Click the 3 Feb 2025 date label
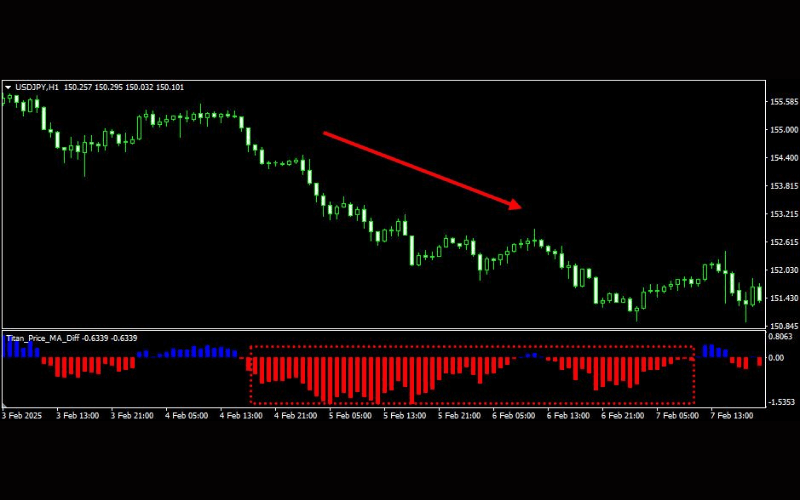Image resolution: width=800 pixels, height=500 pixels. 23,414
